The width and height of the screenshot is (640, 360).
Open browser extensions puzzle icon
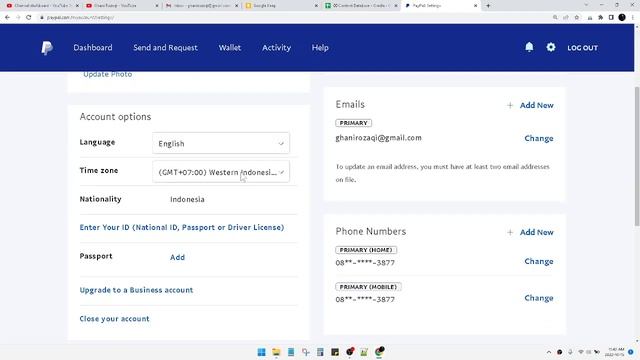(x=600, y=18)
